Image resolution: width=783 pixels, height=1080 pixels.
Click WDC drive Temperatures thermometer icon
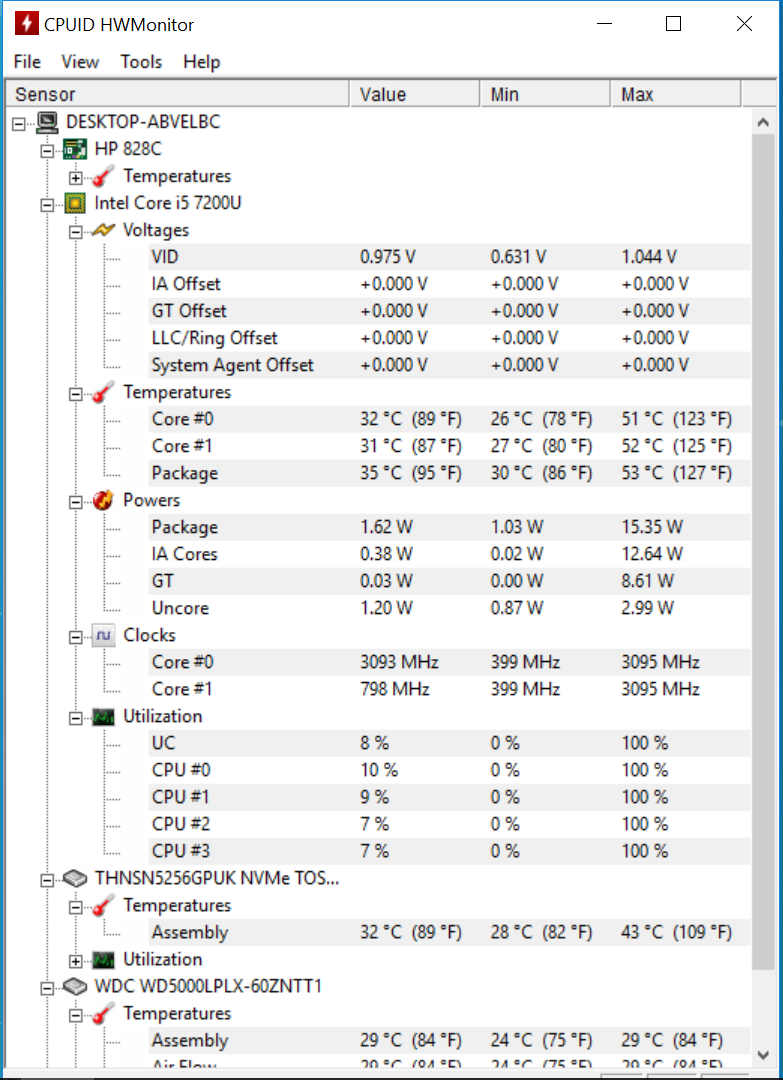click(103, 1014)
